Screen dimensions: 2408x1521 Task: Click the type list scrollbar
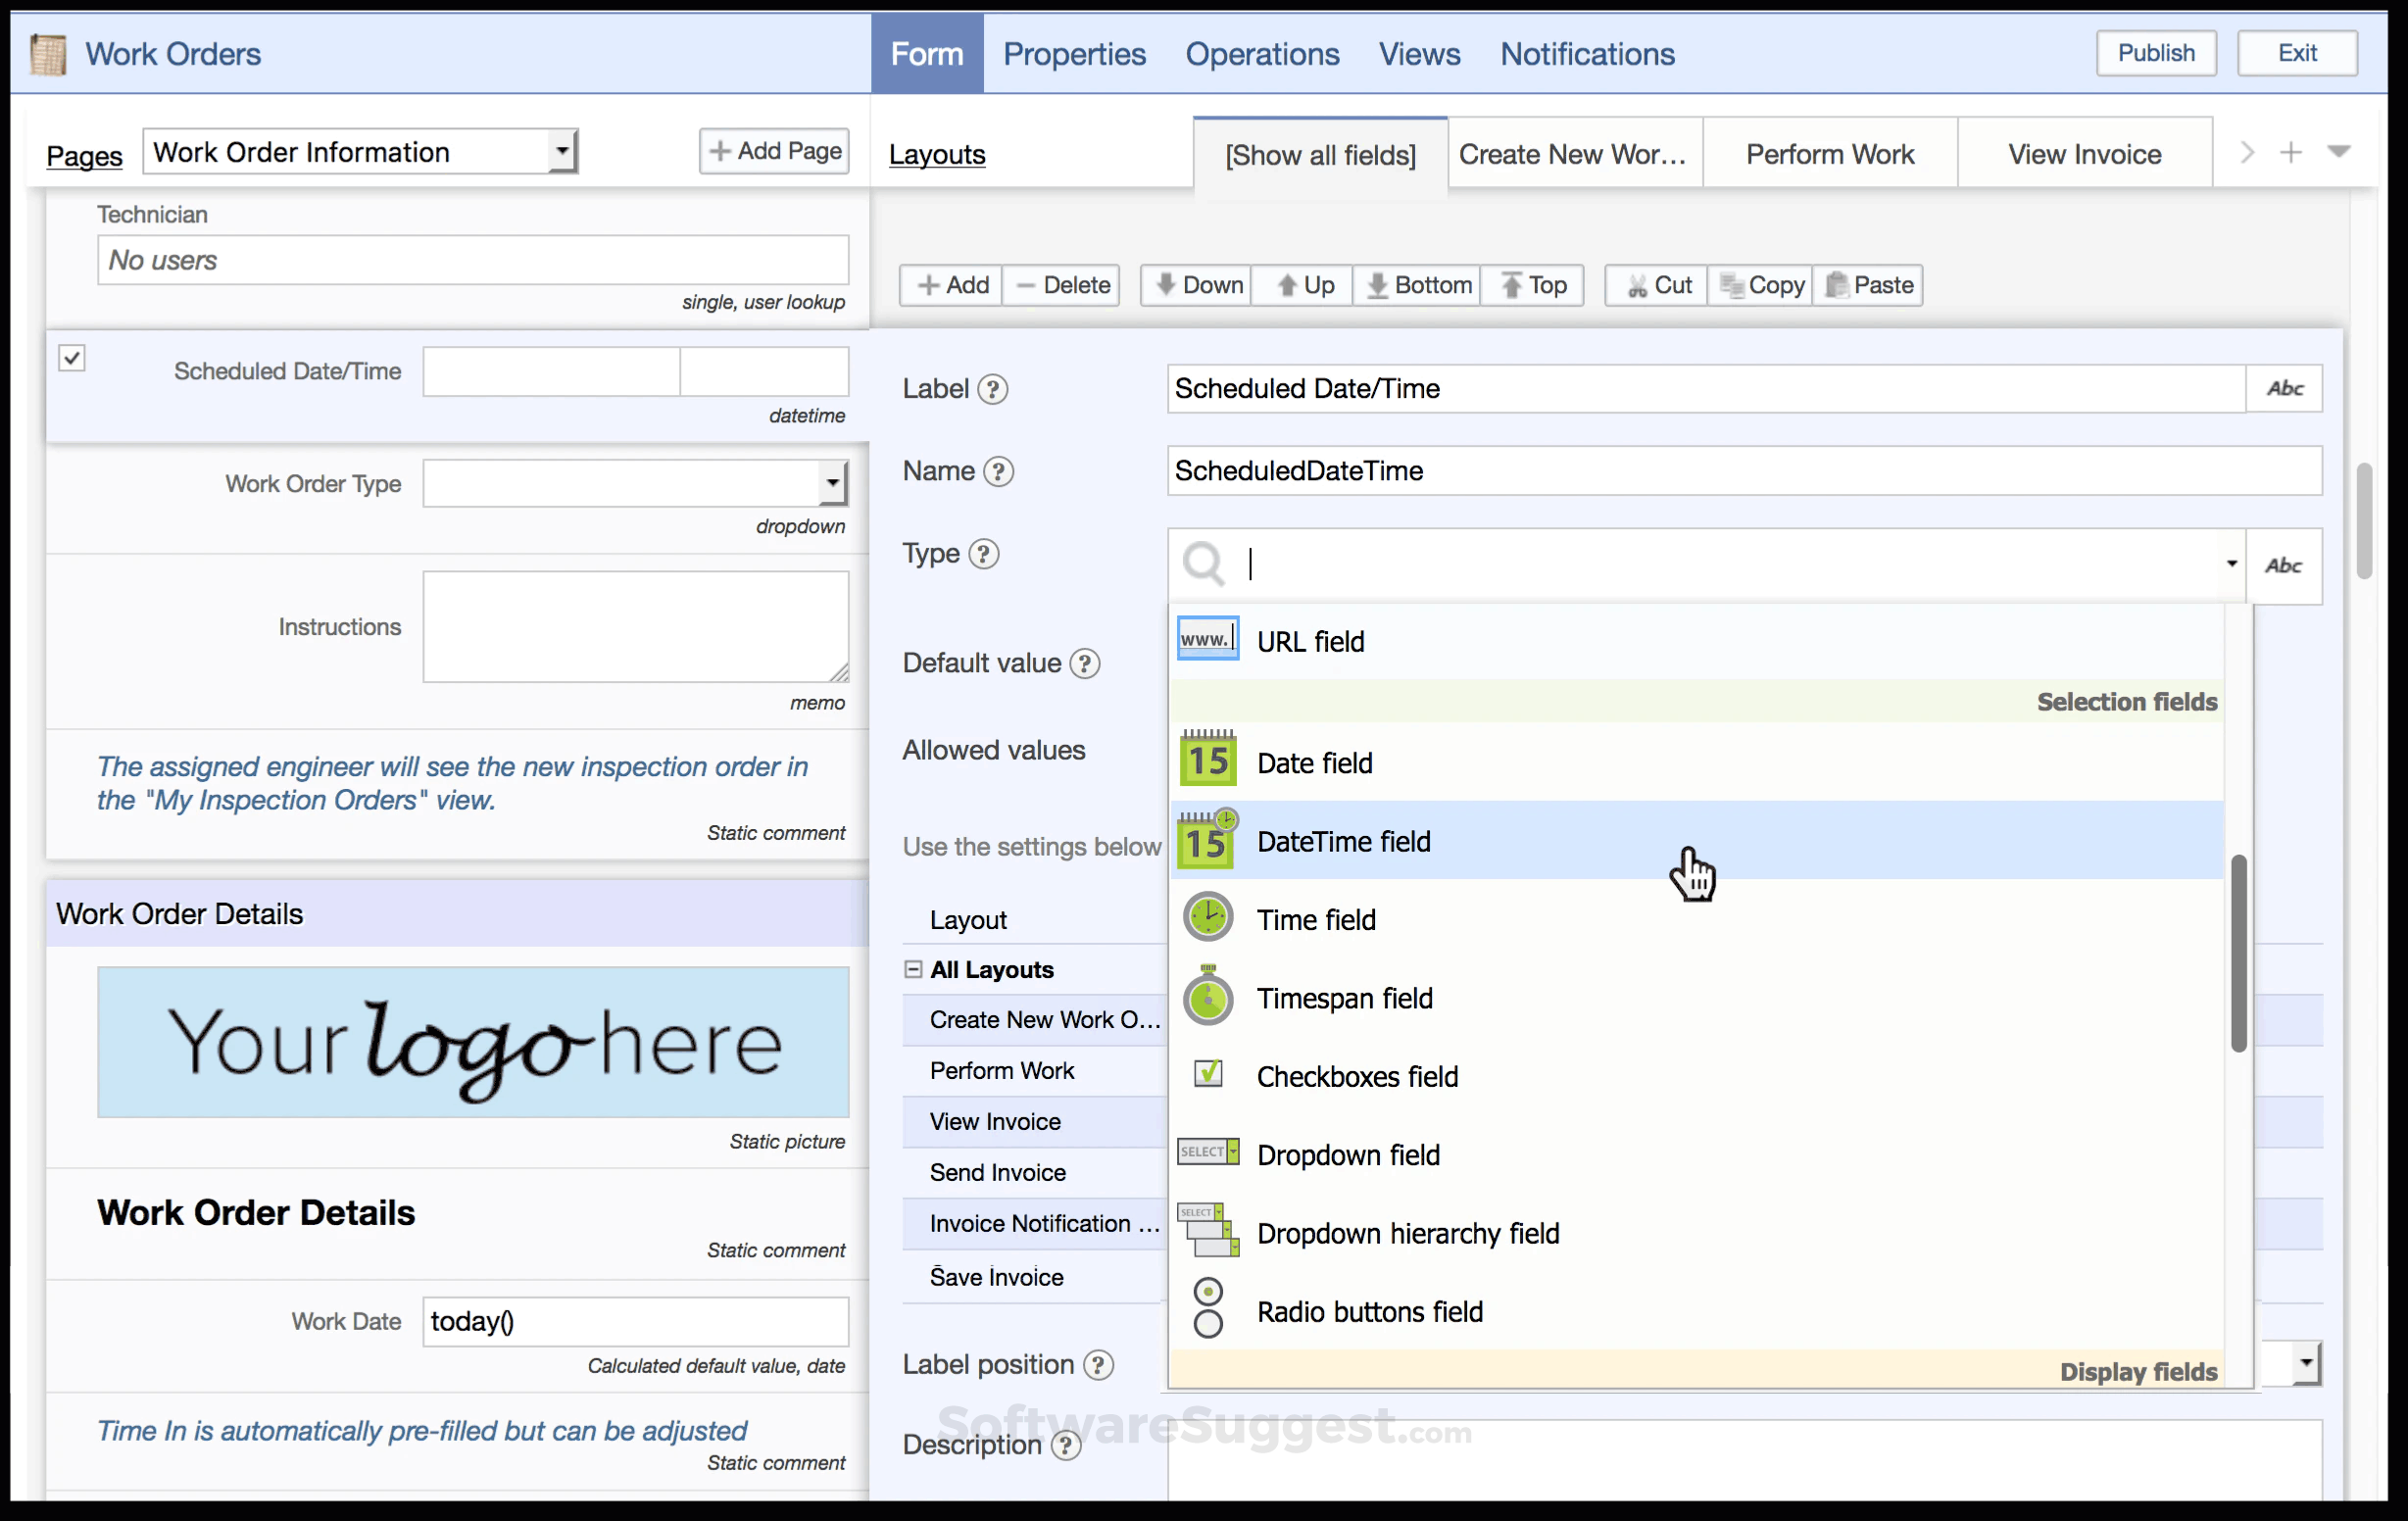[x=2238, y=953]
